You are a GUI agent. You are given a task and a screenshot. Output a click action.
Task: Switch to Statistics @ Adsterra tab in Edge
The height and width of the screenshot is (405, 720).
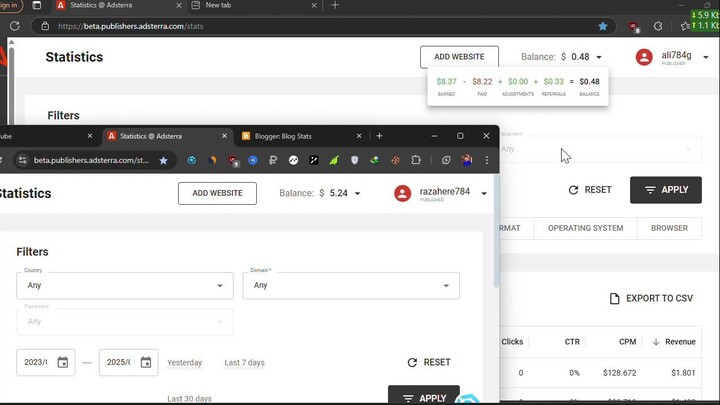click(117, 5)
